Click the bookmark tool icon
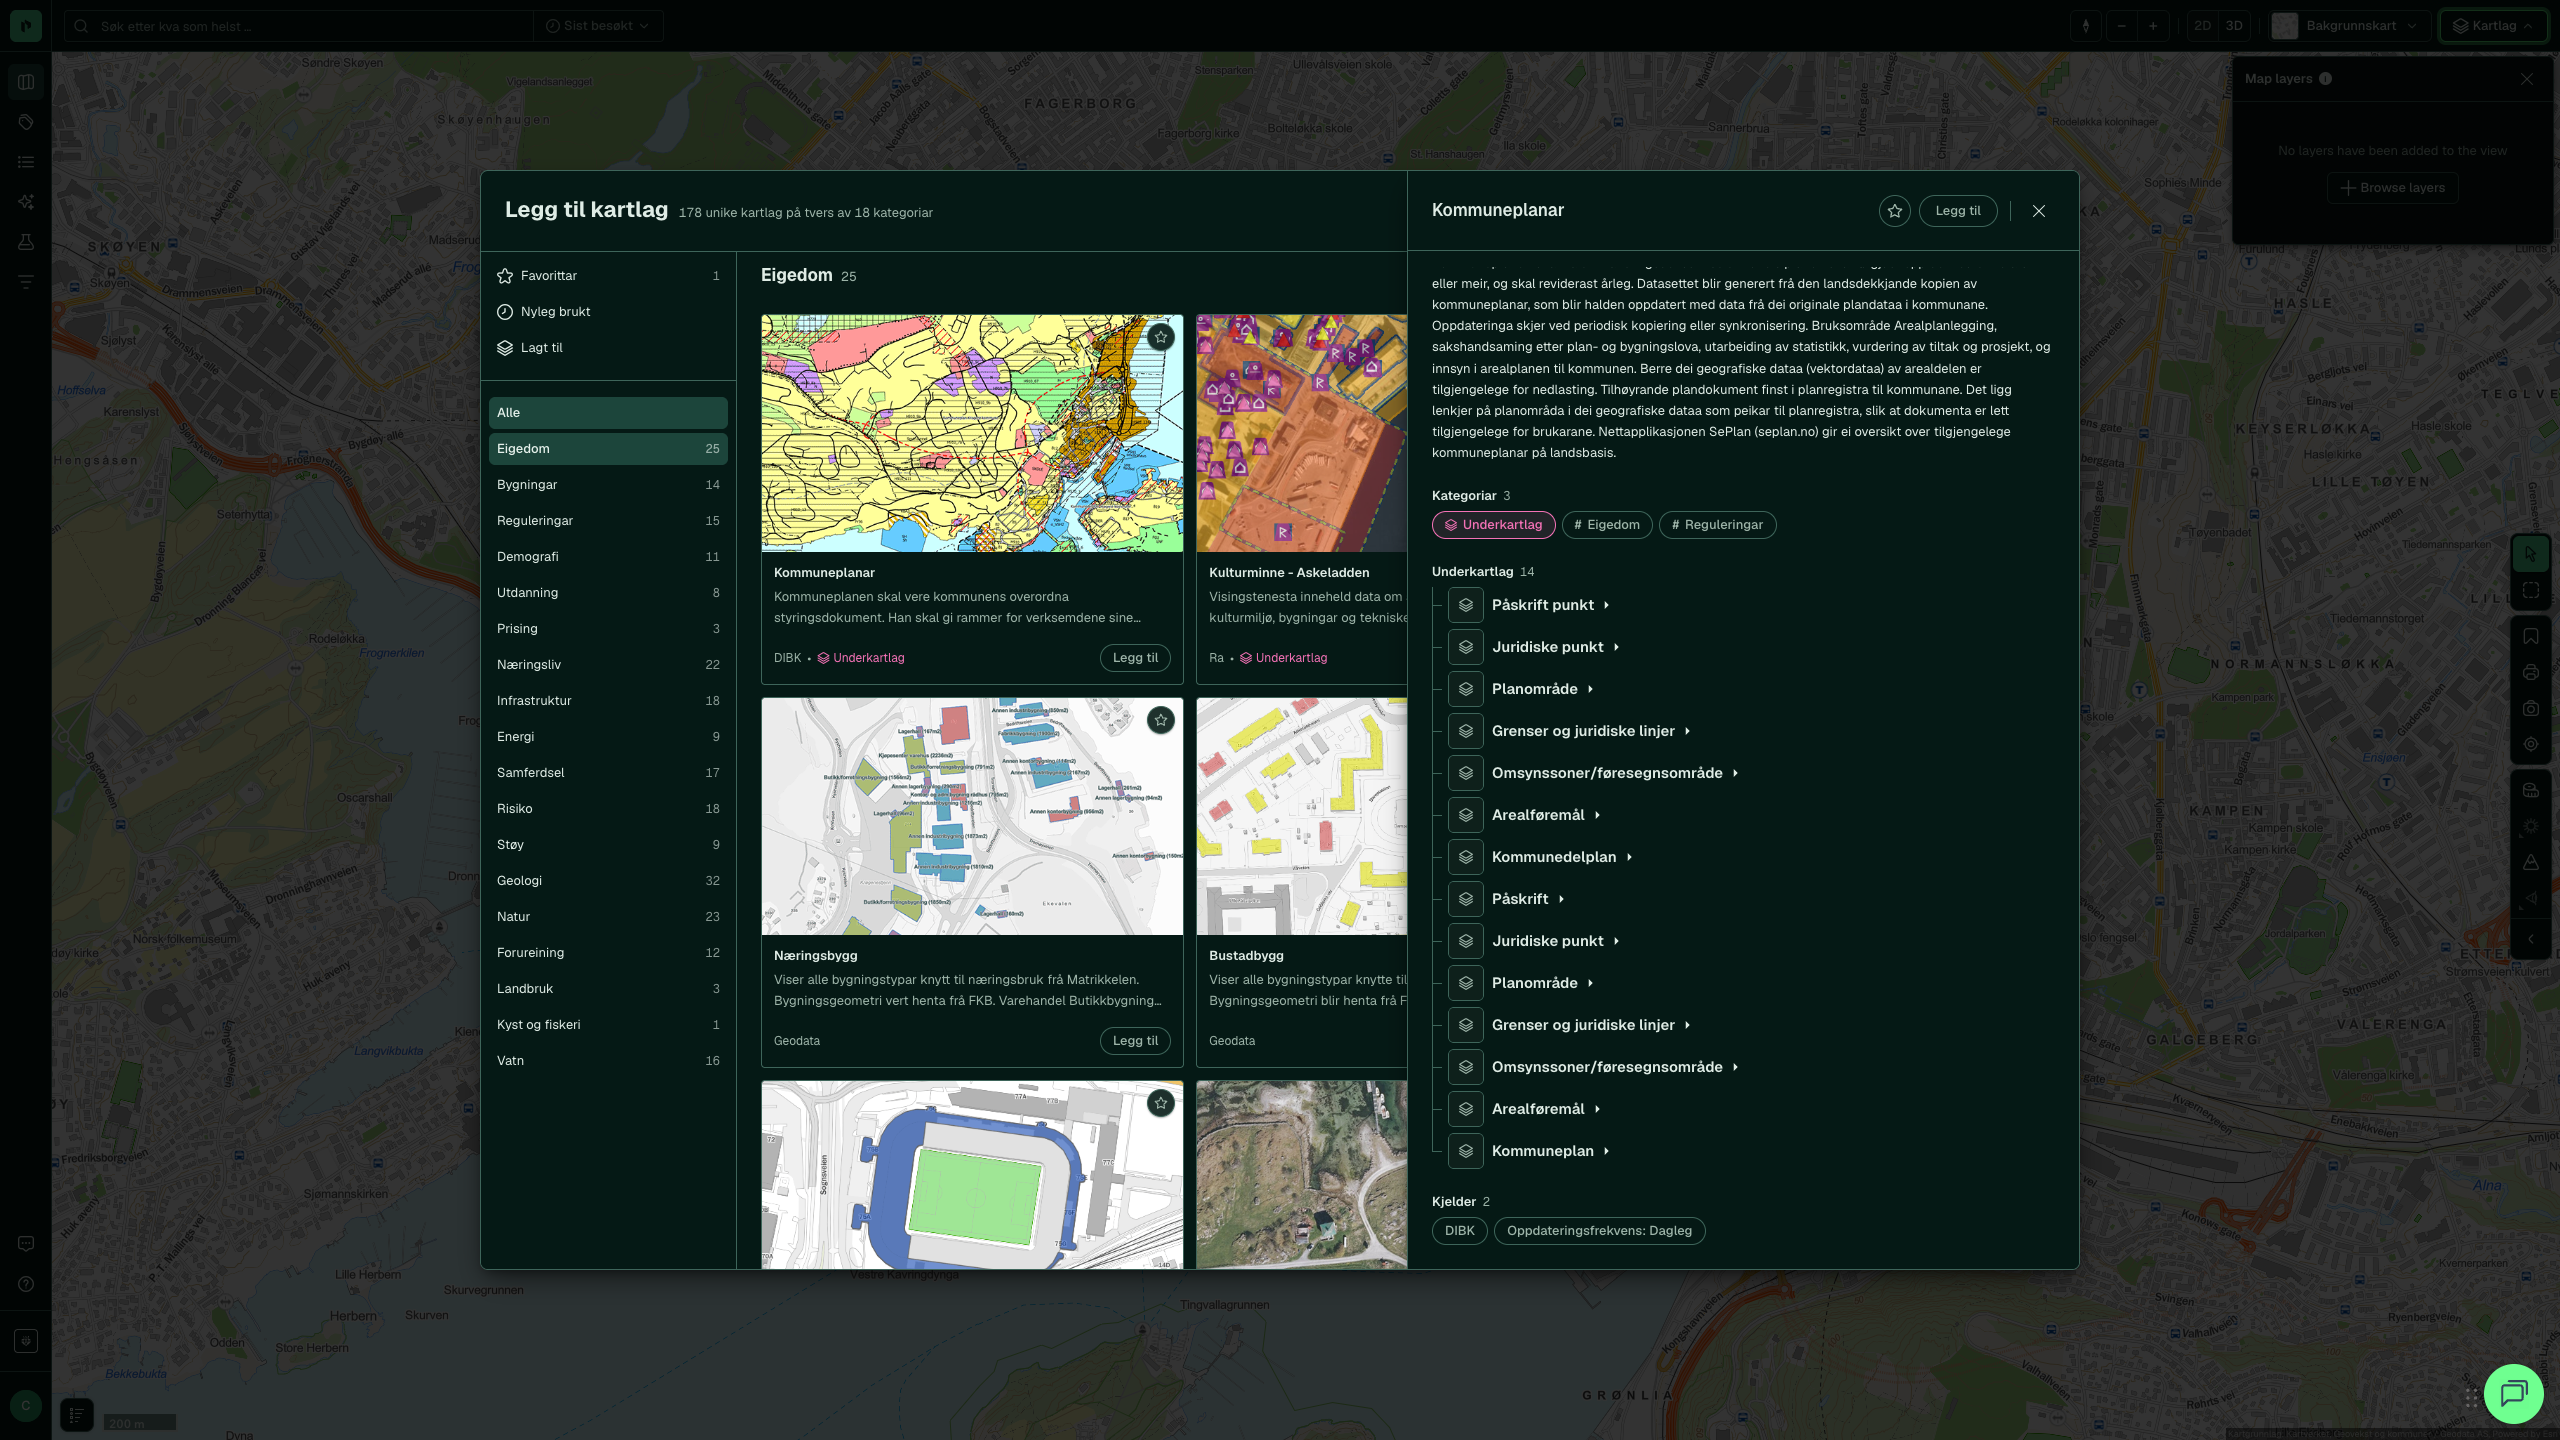The width and height of the screenshot is (2560, 1440). (x=2531, y=636)
